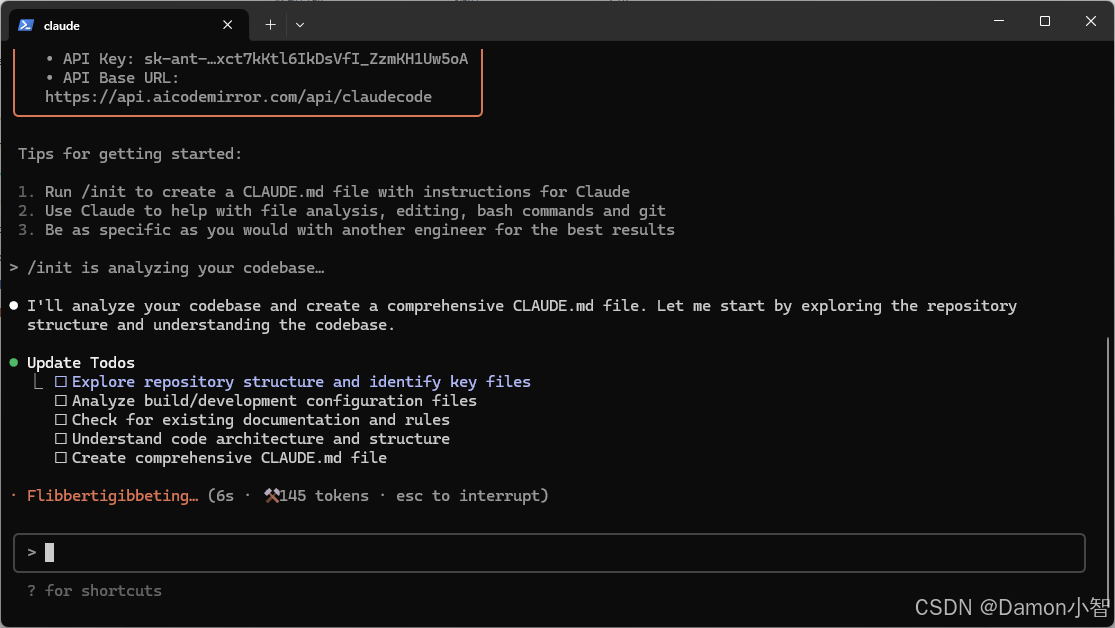Screen dimensions: 1115x628
Task: Close the claude terminal tab
Action: 228,25
